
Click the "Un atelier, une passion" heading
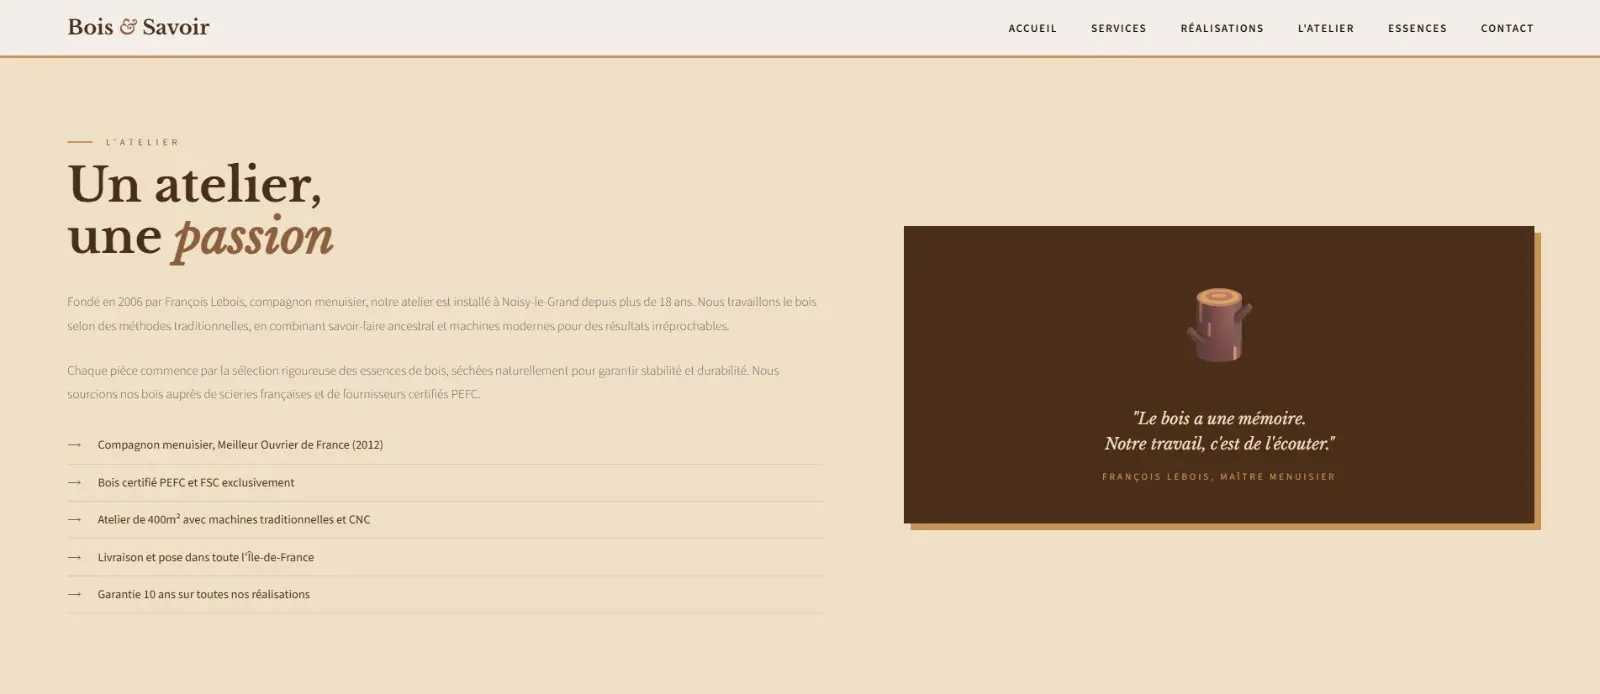(201, 211)
